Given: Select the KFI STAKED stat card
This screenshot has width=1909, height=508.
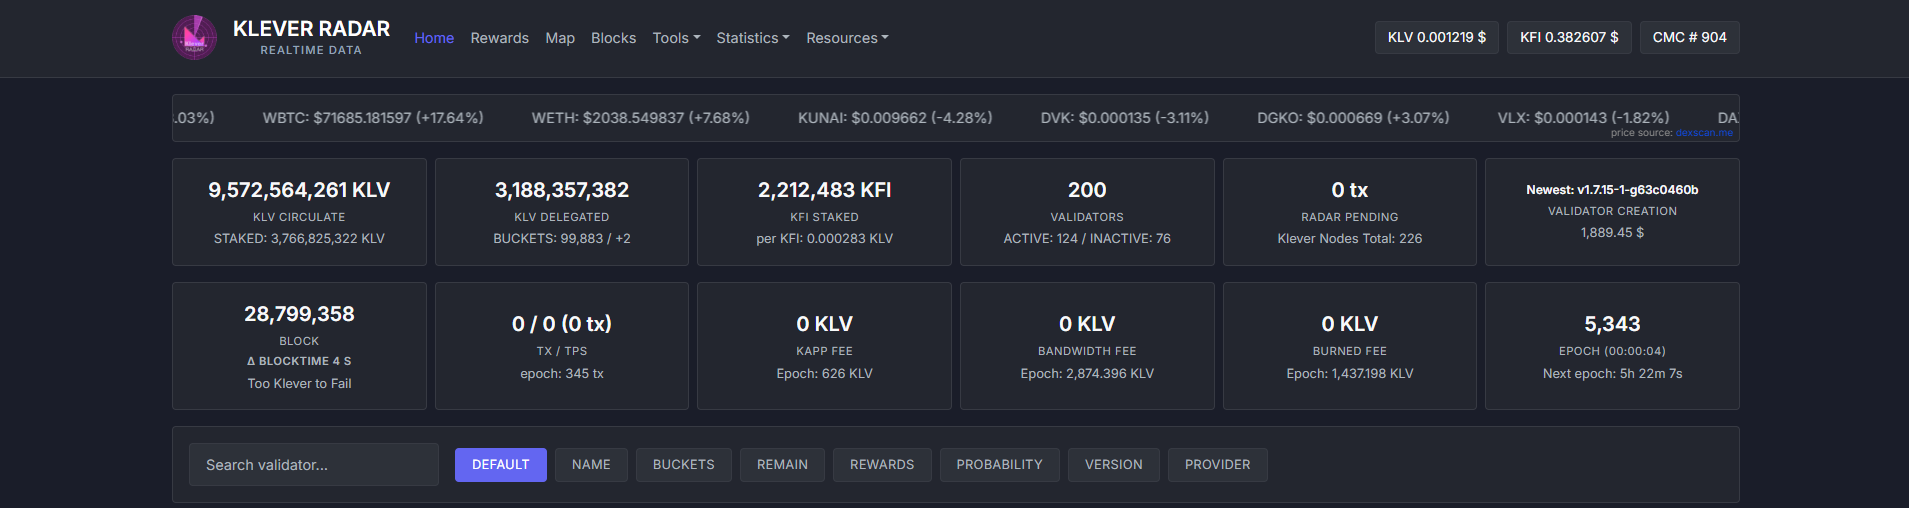Looking at the screenshot, I should point(824,212).
